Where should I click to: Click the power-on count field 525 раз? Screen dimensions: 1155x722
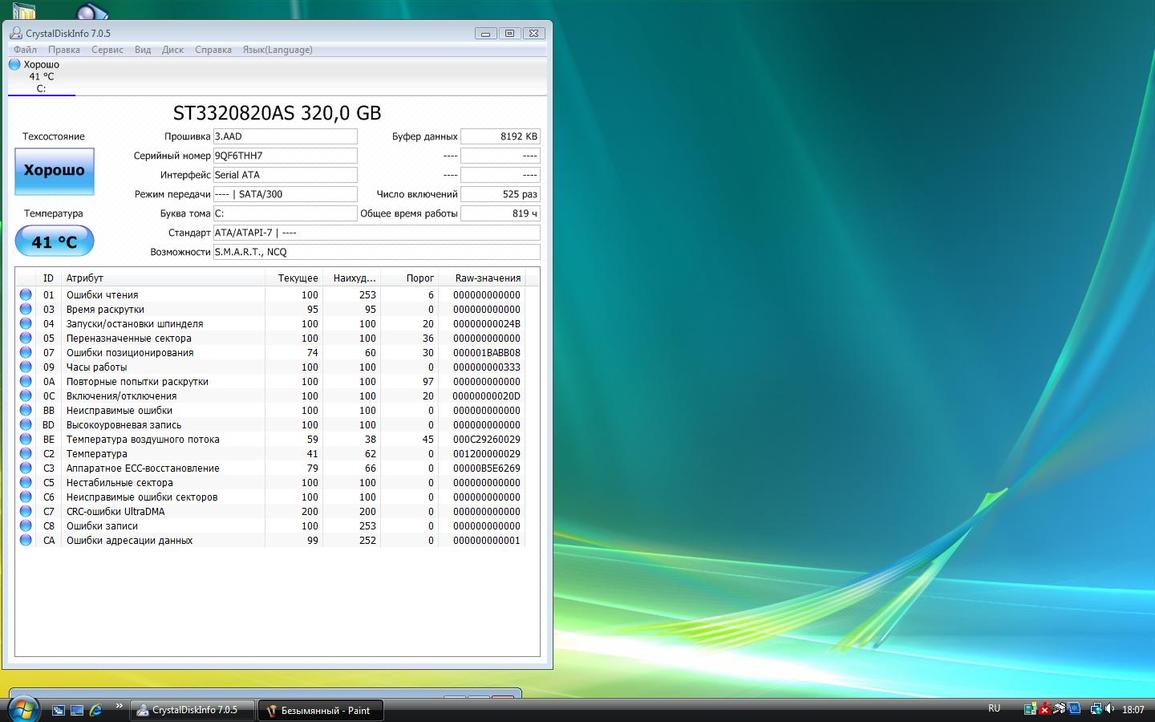click(x=500, y=194)
